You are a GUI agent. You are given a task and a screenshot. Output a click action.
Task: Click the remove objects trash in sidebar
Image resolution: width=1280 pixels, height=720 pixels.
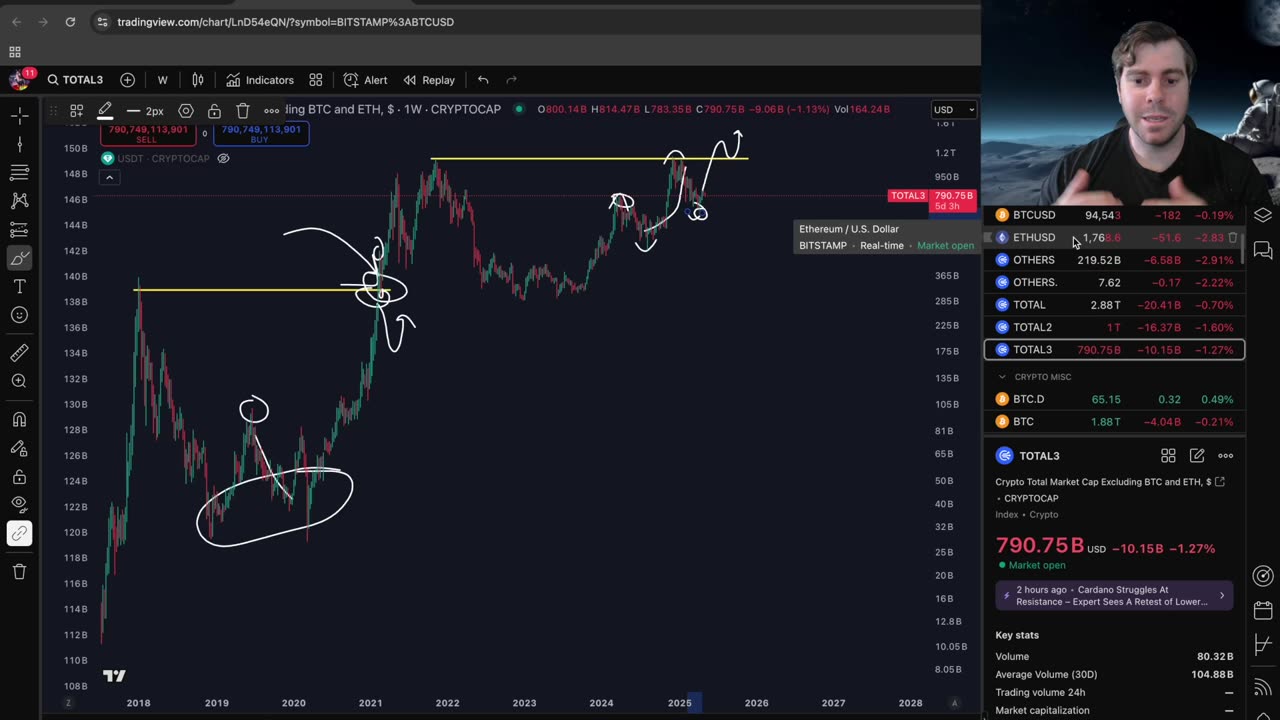tap(19, 571)
